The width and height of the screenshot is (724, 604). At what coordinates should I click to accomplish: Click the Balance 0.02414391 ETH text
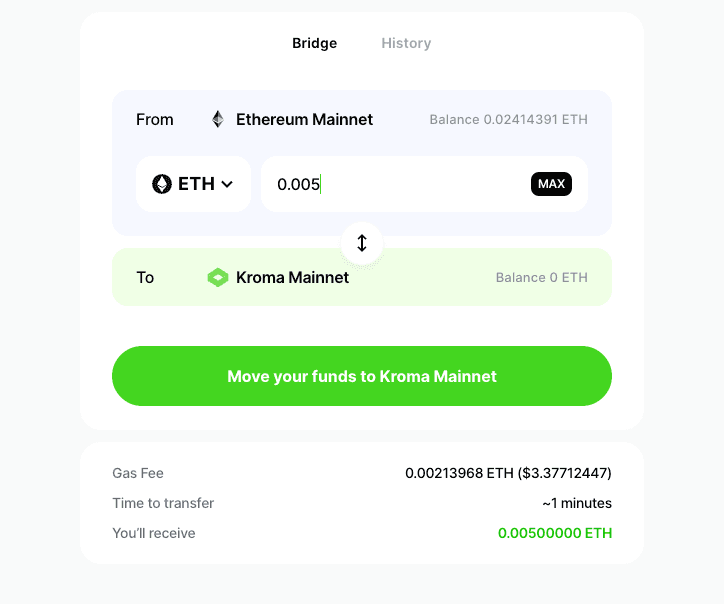(x=508, y=120)
